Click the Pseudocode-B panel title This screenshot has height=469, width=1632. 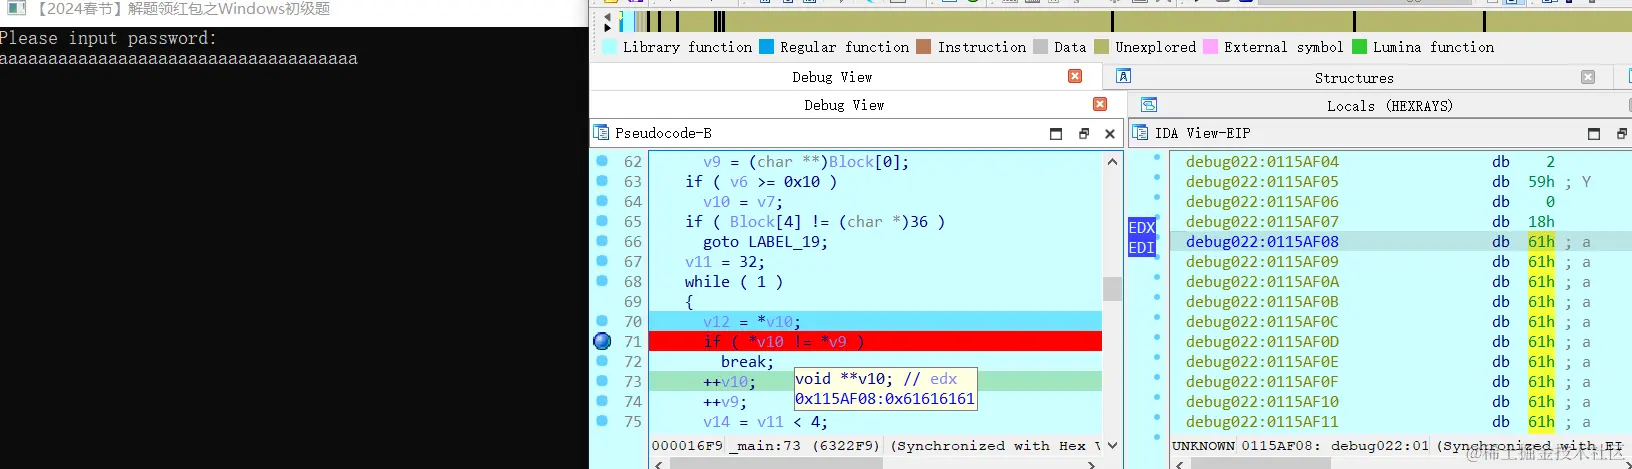[x=663, y=133]
